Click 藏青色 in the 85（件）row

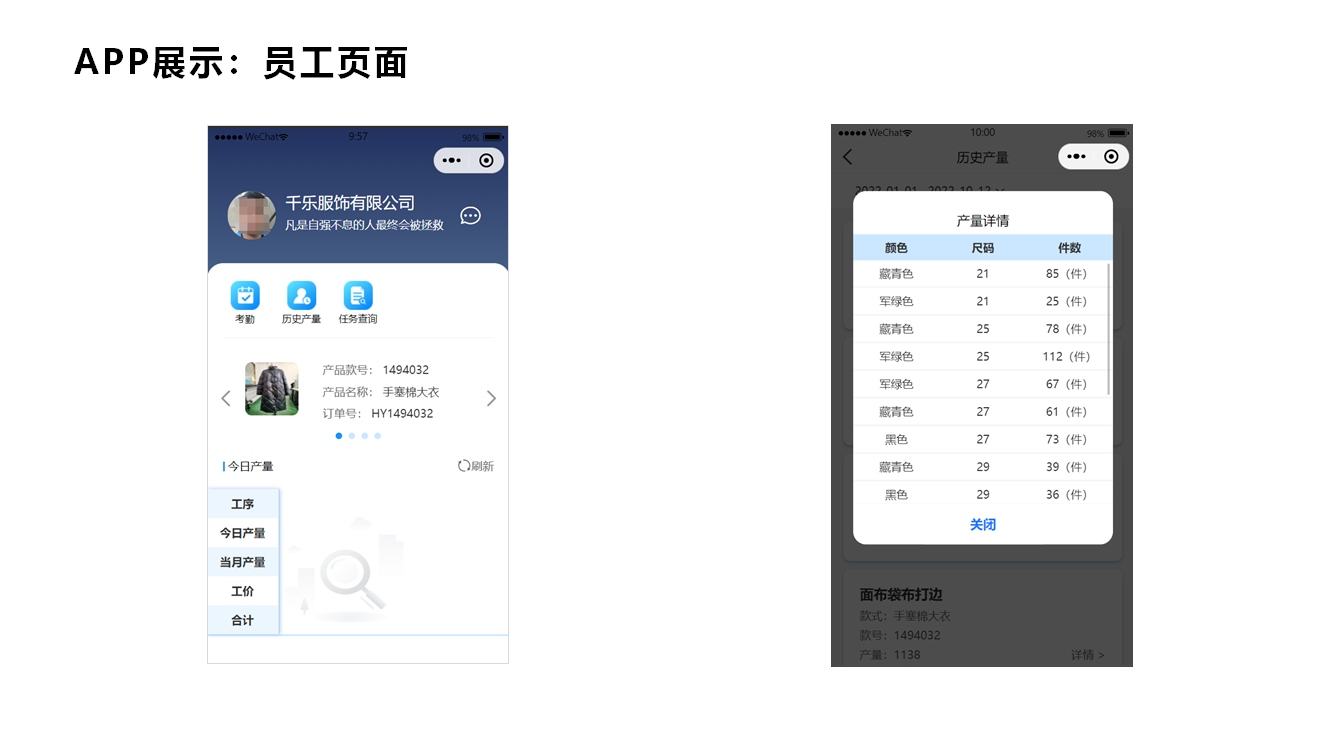click(896, 274)
